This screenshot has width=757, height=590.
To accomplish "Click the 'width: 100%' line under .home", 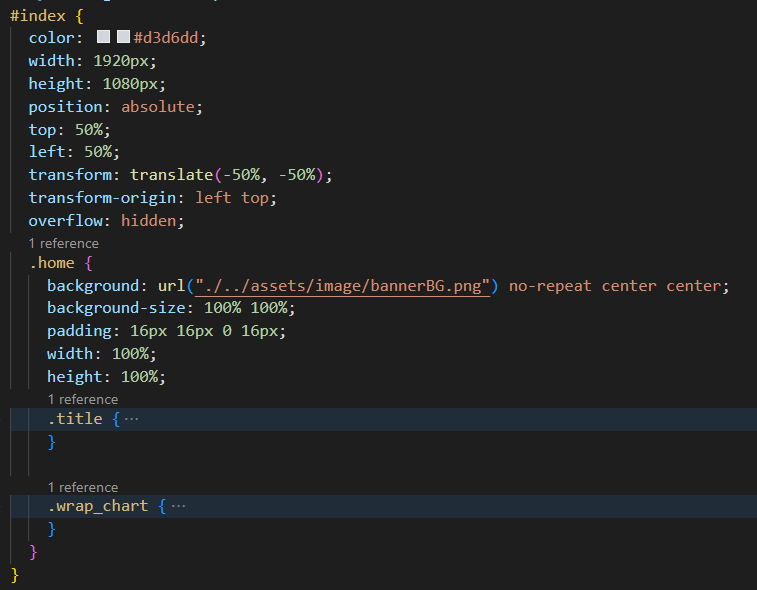I will (102, 354).
